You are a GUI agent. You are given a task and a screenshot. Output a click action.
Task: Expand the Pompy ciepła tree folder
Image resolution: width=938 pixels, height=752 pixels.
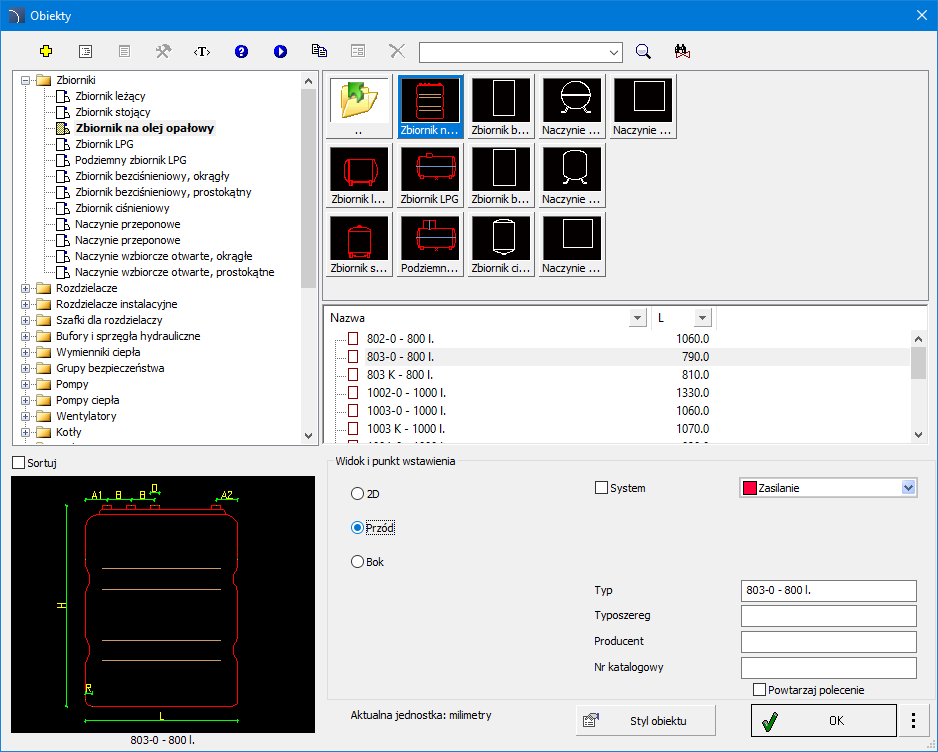coord(26,400)
